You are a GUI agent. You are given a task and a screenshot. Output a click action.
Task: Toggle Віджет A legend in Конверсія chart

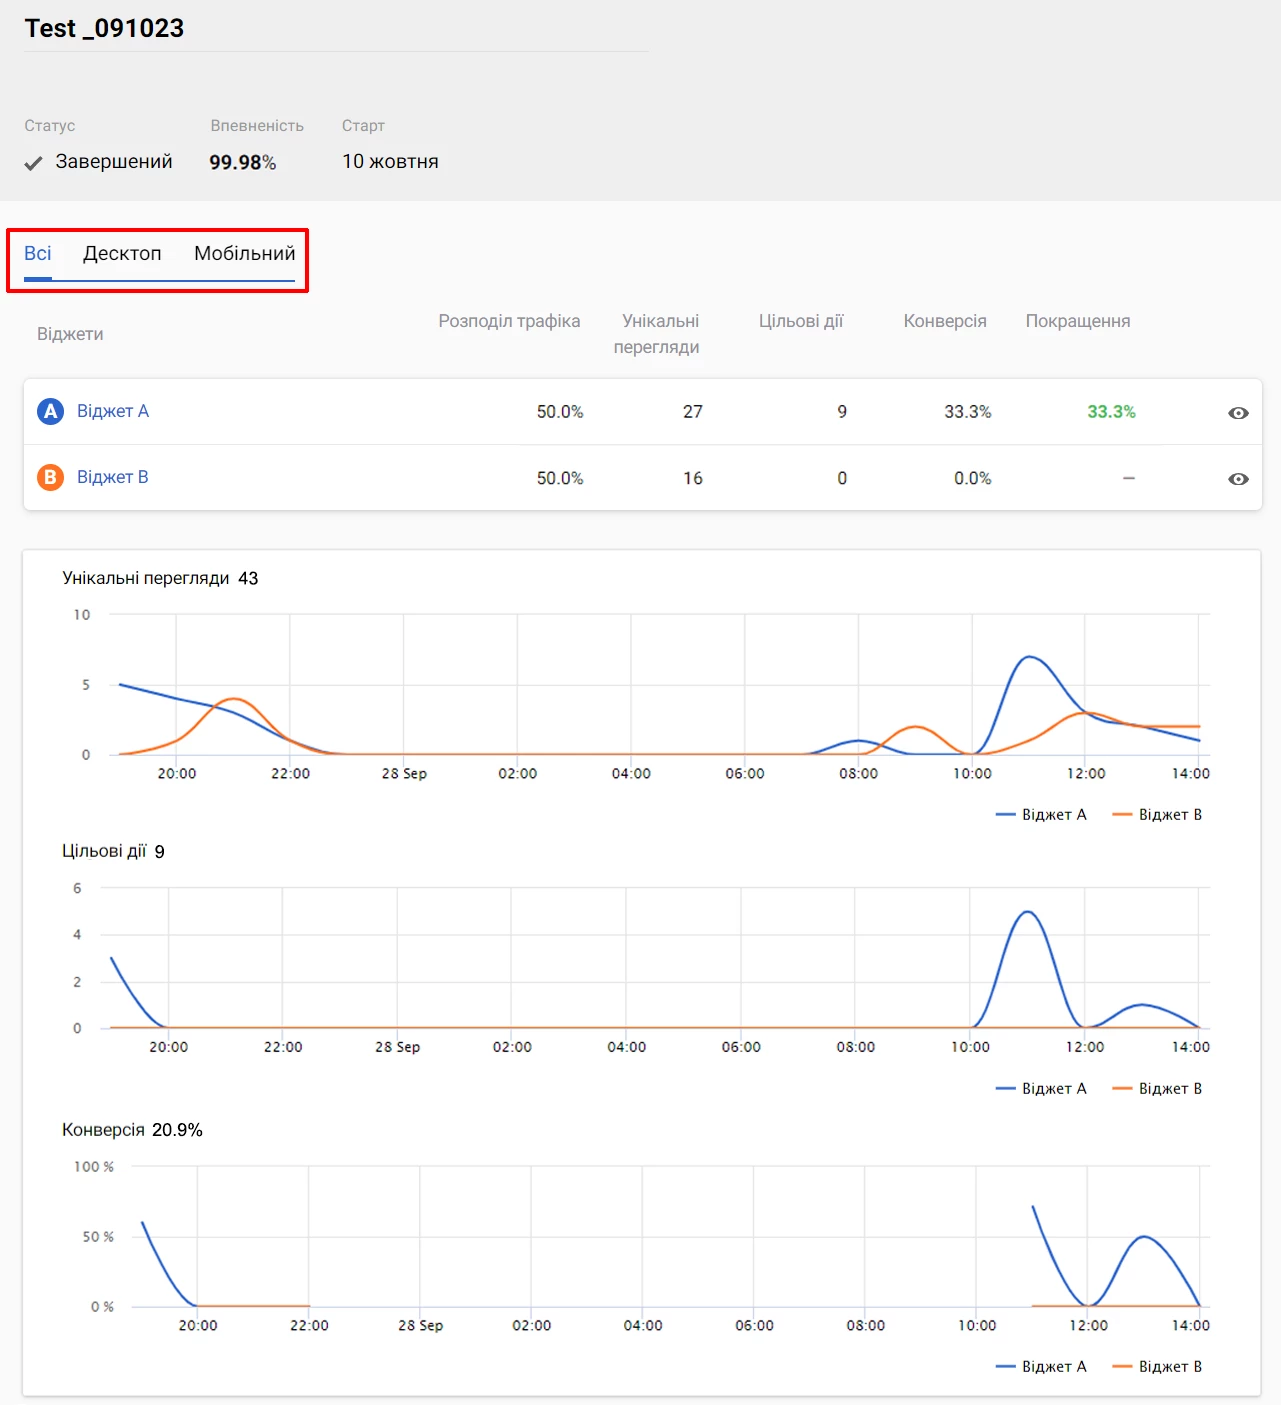1042,1367
